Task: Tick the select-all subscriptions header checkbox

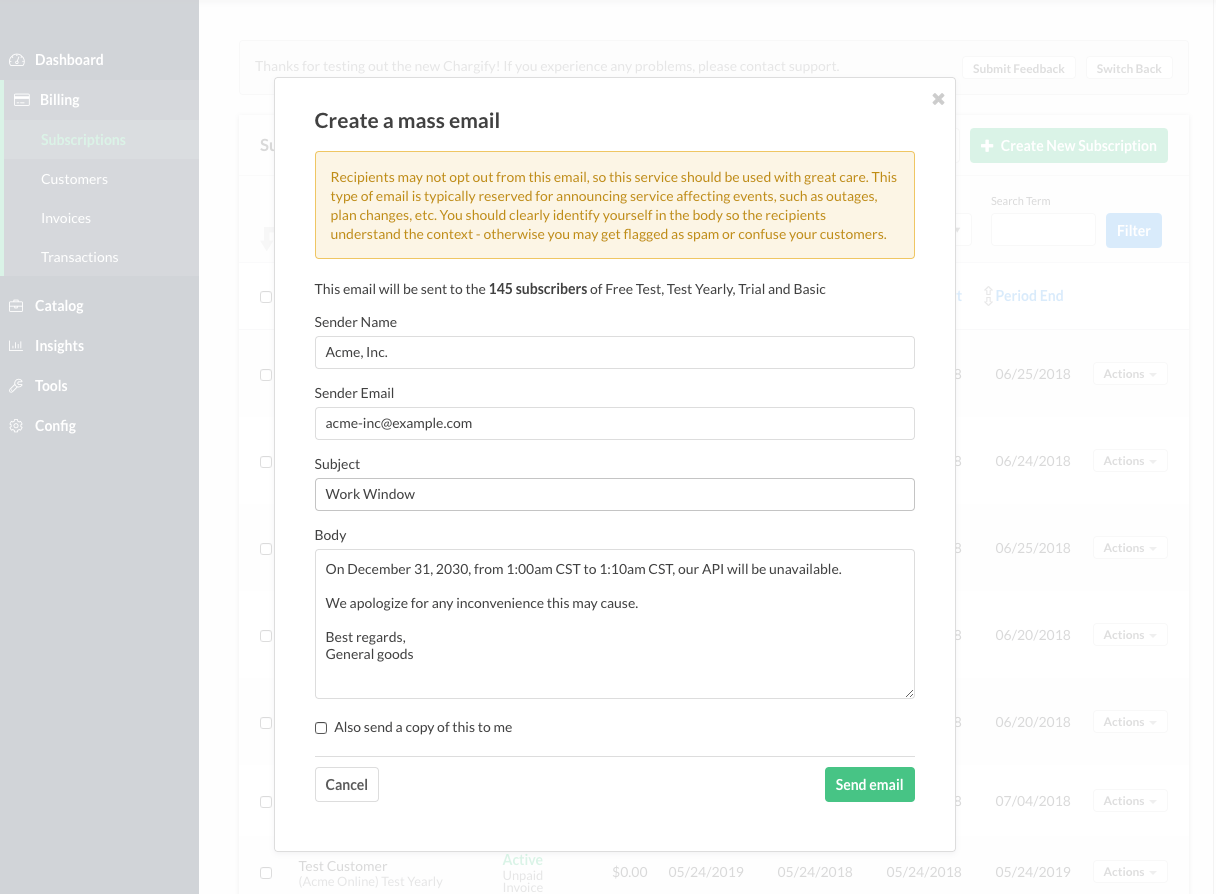Action: [x=266, y=297]
